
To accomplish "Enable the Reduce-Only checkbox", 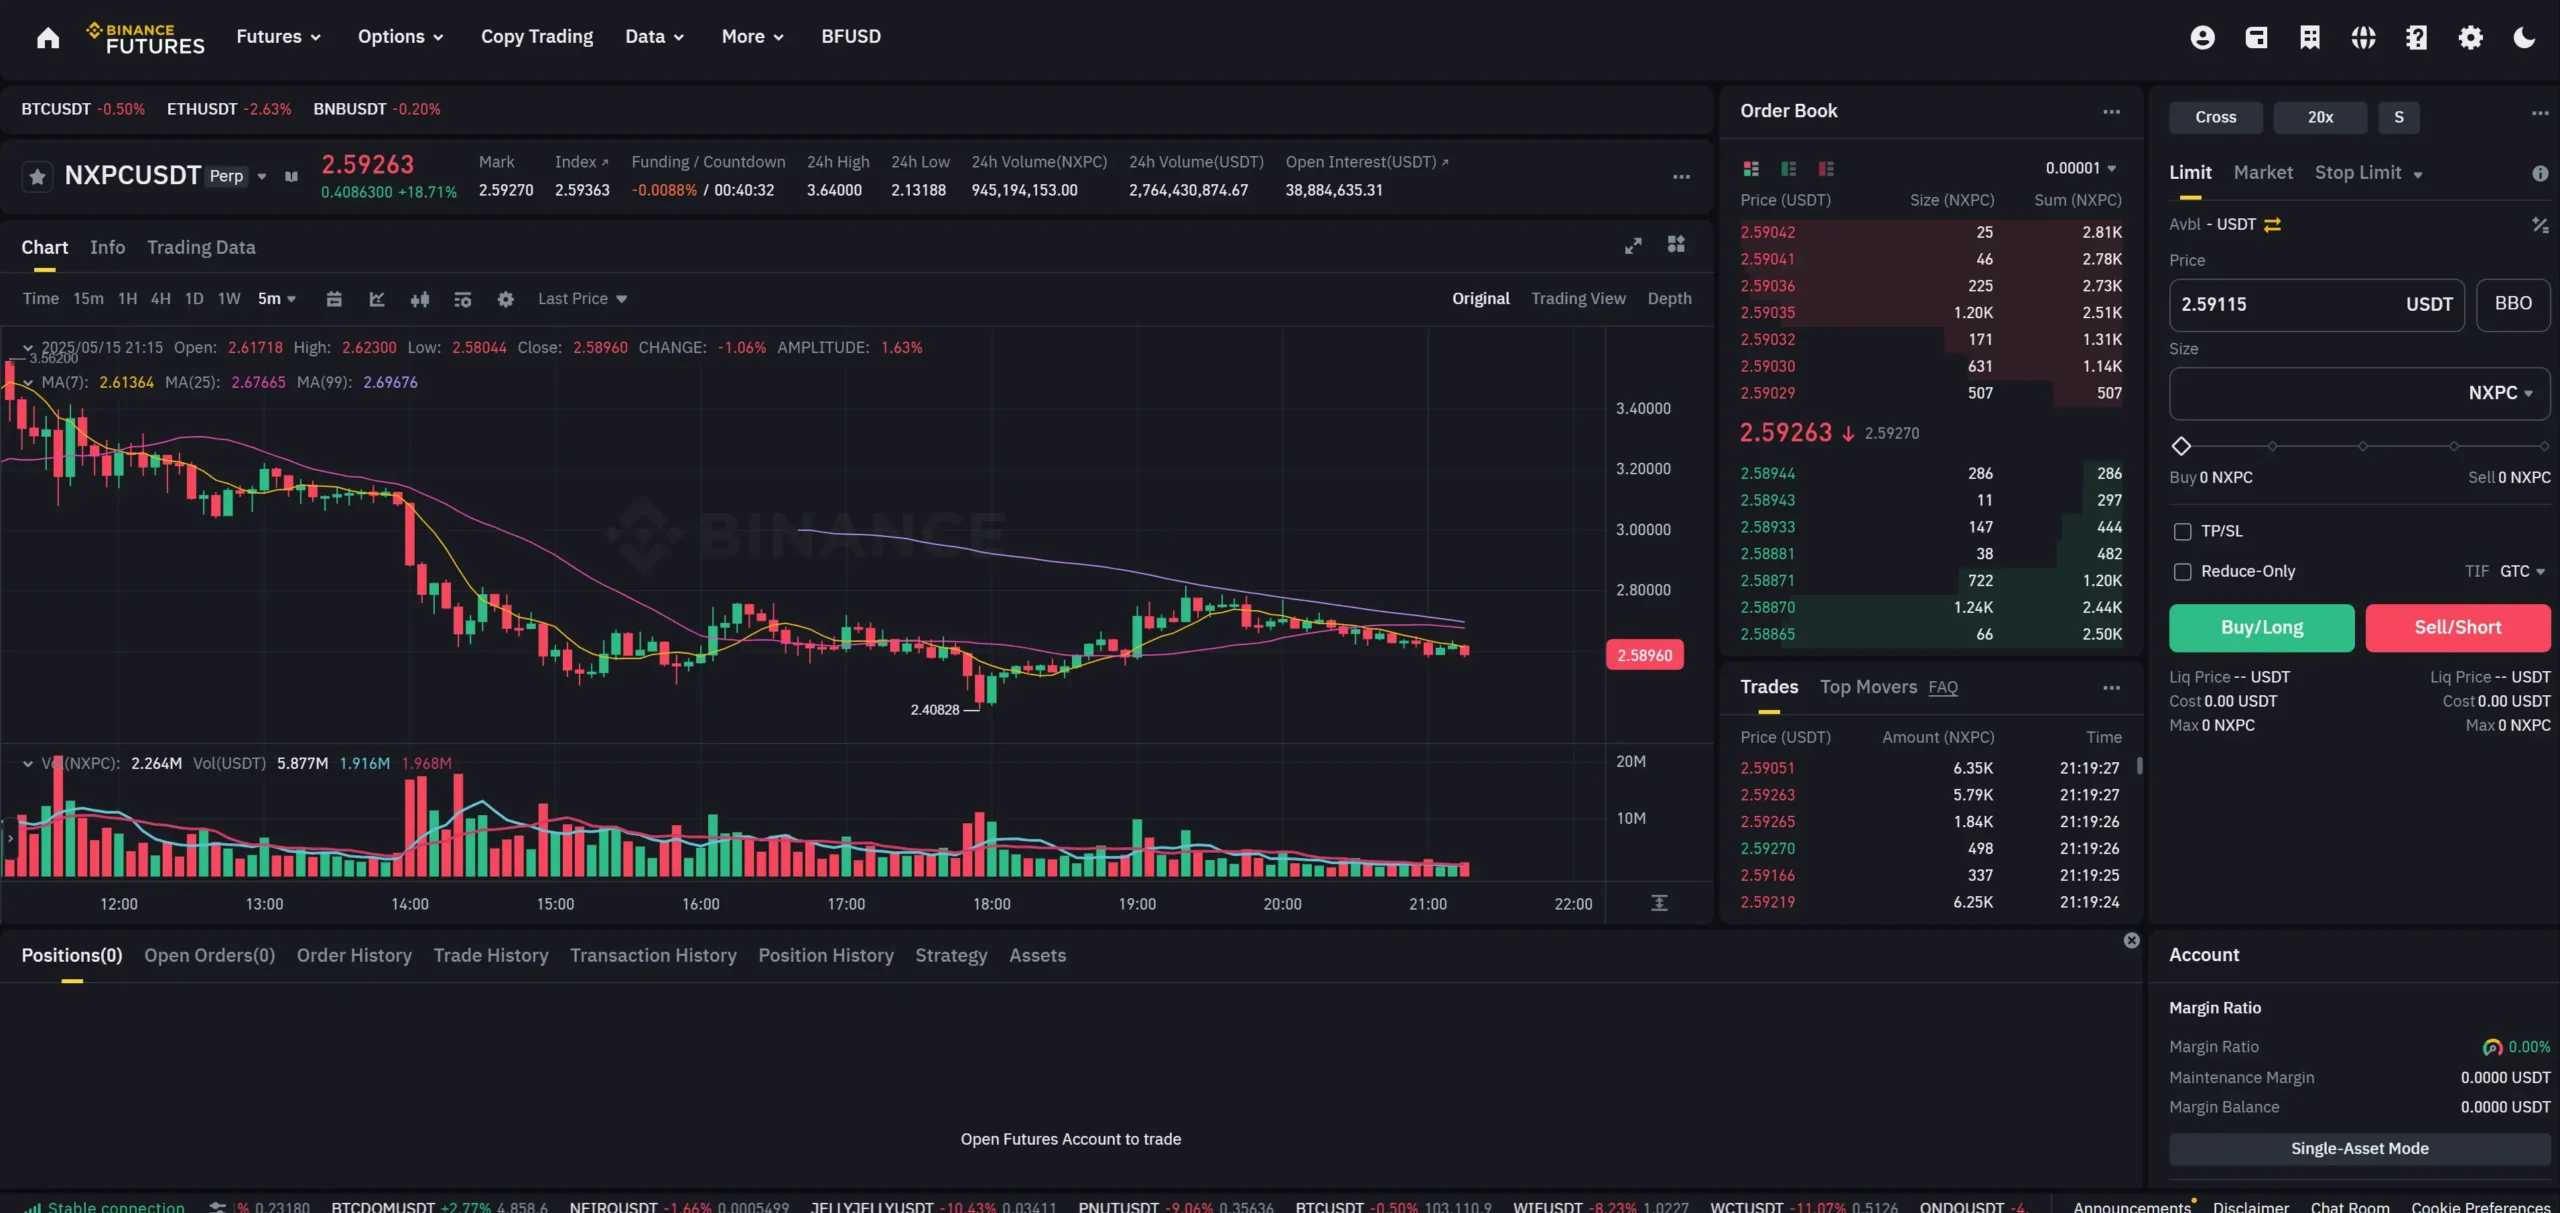I will pyautogui.click(x=2183, y=570).
